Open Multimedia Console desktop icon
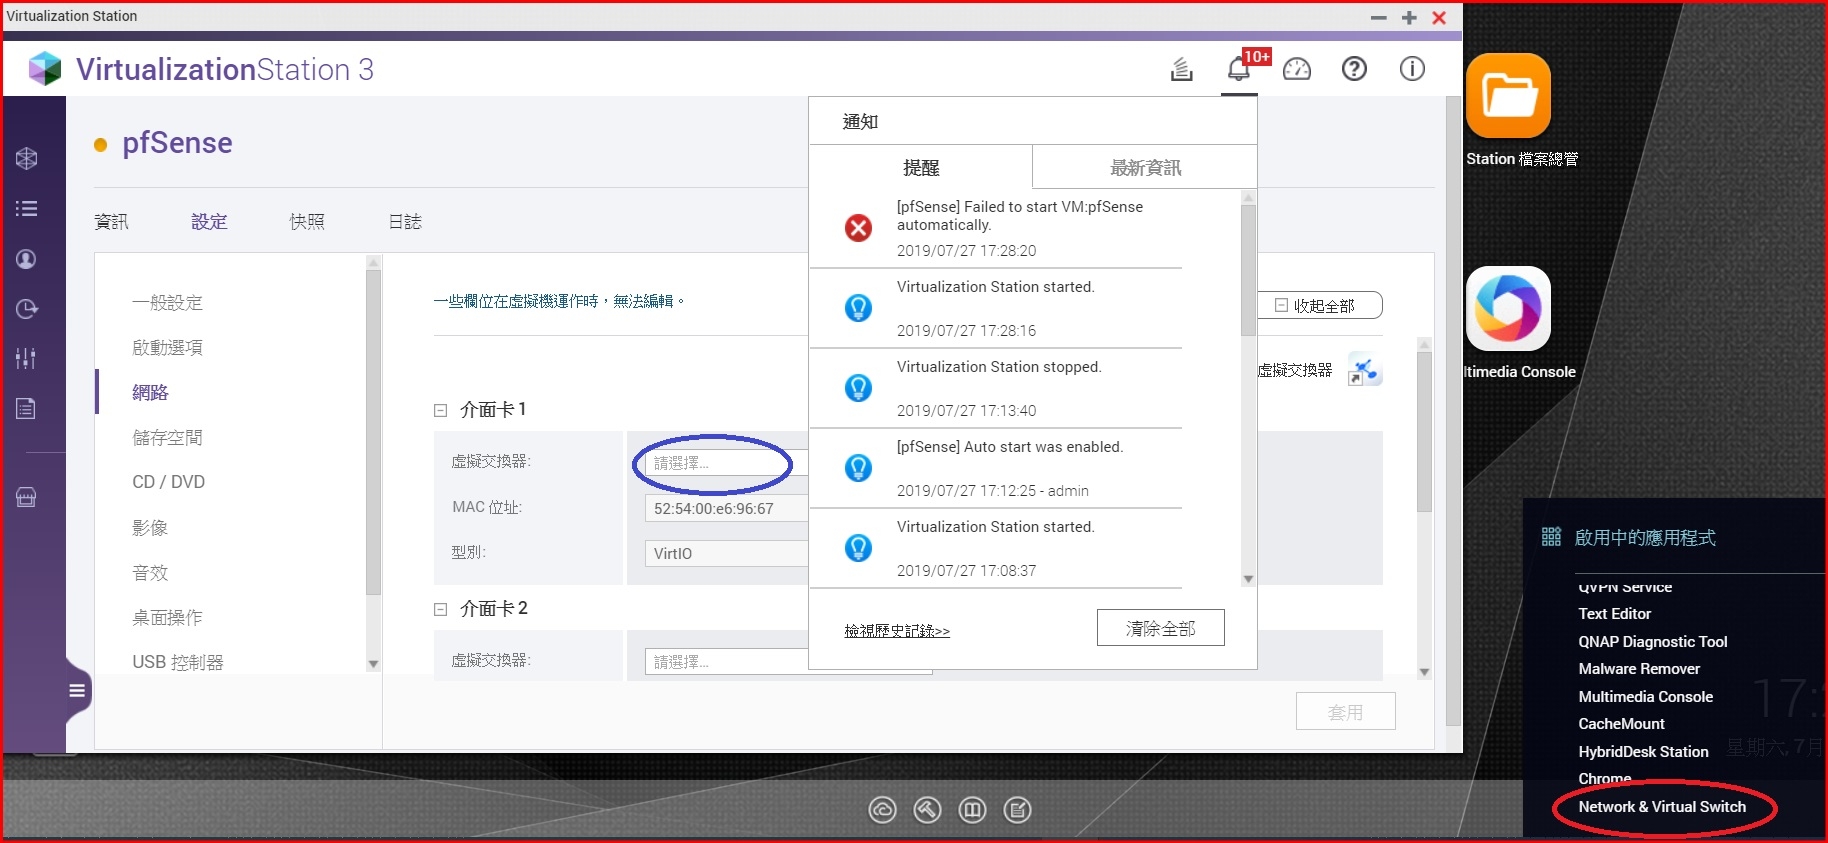The width and height of the screenshot is (1828, 843). point(1508,308)
